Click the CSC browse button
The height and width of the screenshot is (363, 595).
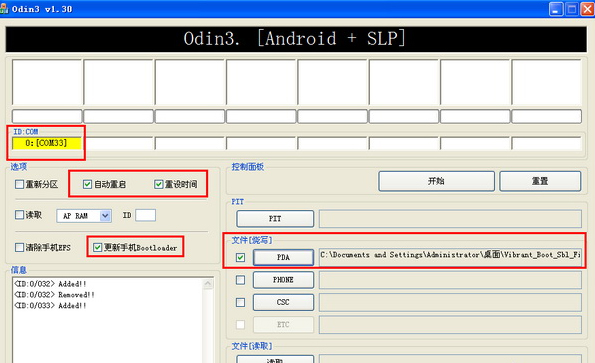[x=283, y=302]
